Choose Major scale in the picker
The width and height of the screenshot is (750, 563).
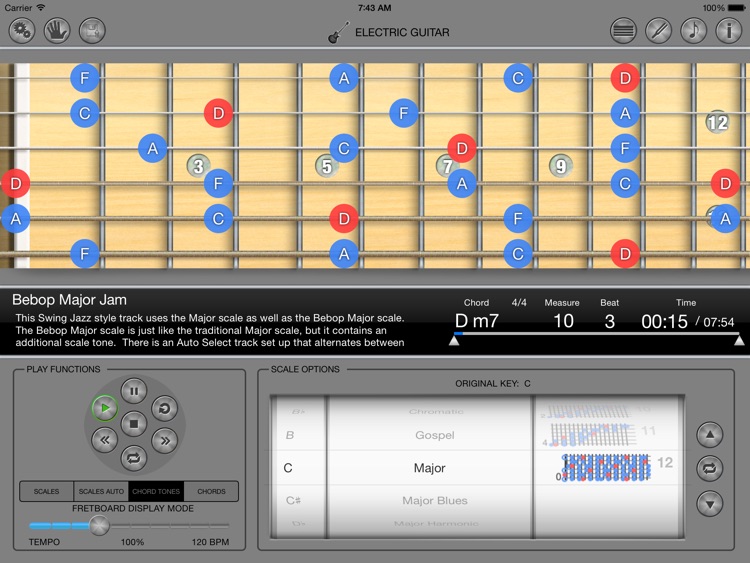point(430,468)
